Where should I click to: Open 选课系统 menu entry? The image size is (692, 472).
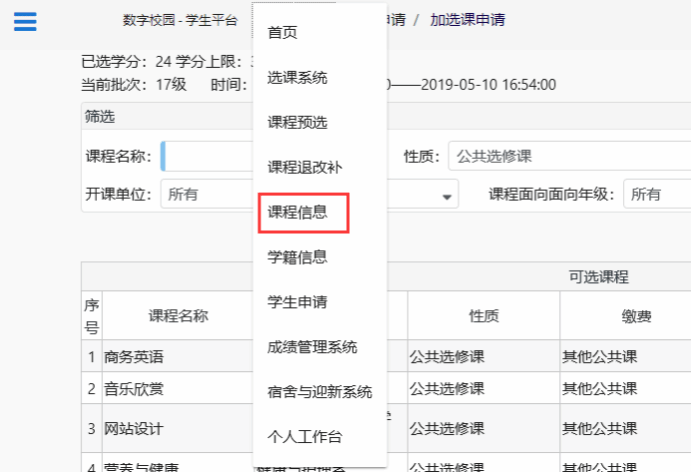click(x=297, y=78)
